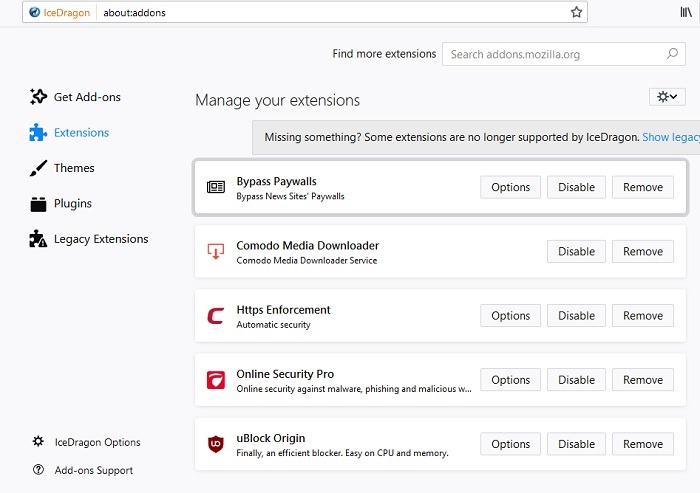
Task: Disable Online Security Pro
Action: [576, 380]
